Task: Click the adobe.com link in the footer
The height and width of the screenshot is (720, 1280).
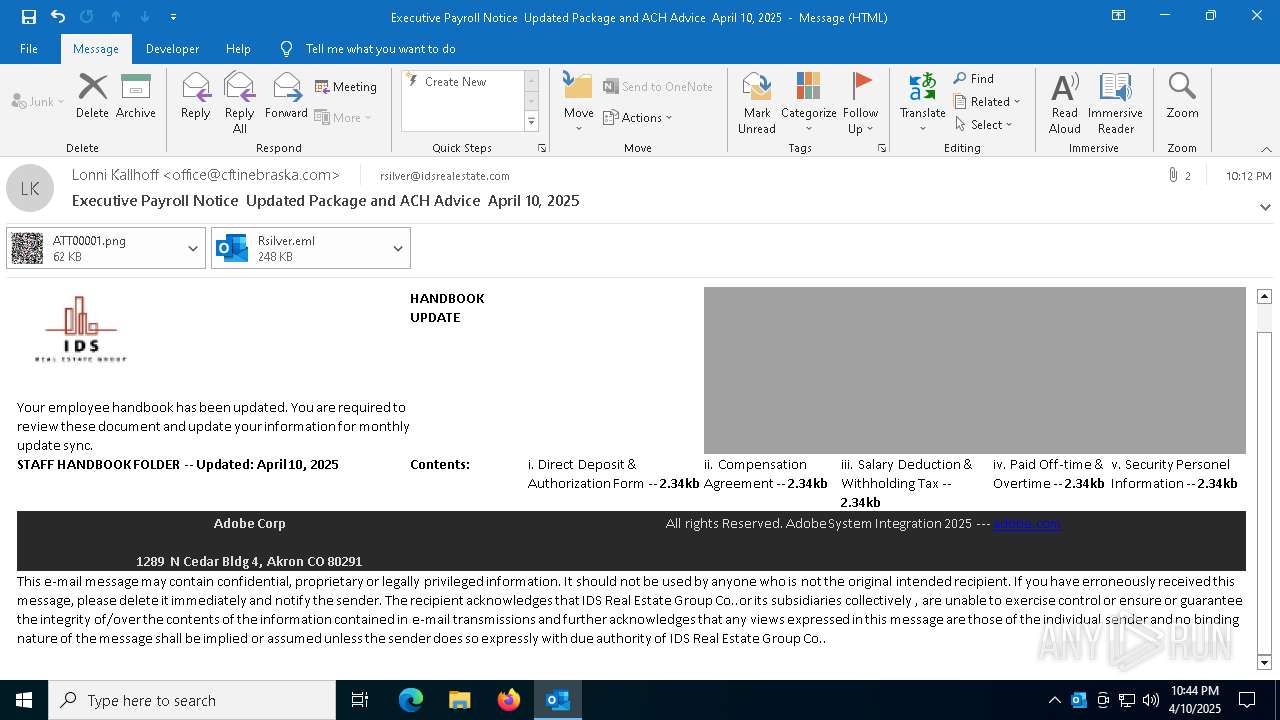Action: click(x=1026, y=523)
